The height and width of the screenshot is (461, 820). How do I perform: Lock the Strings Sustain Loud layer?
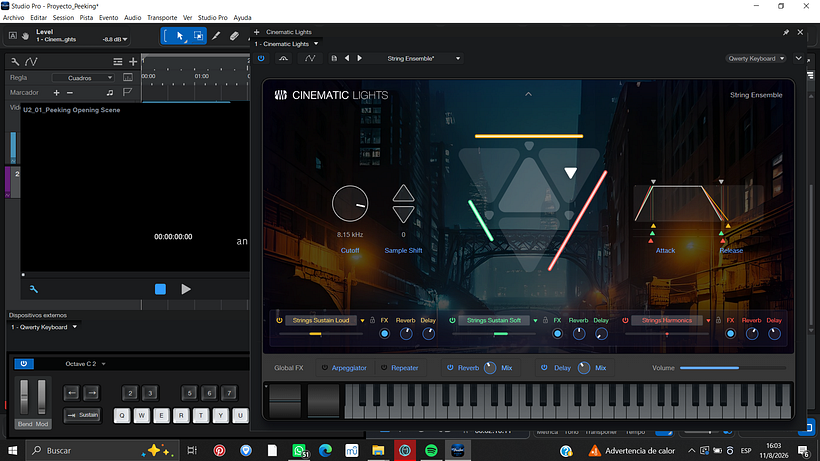coord(372,320)
